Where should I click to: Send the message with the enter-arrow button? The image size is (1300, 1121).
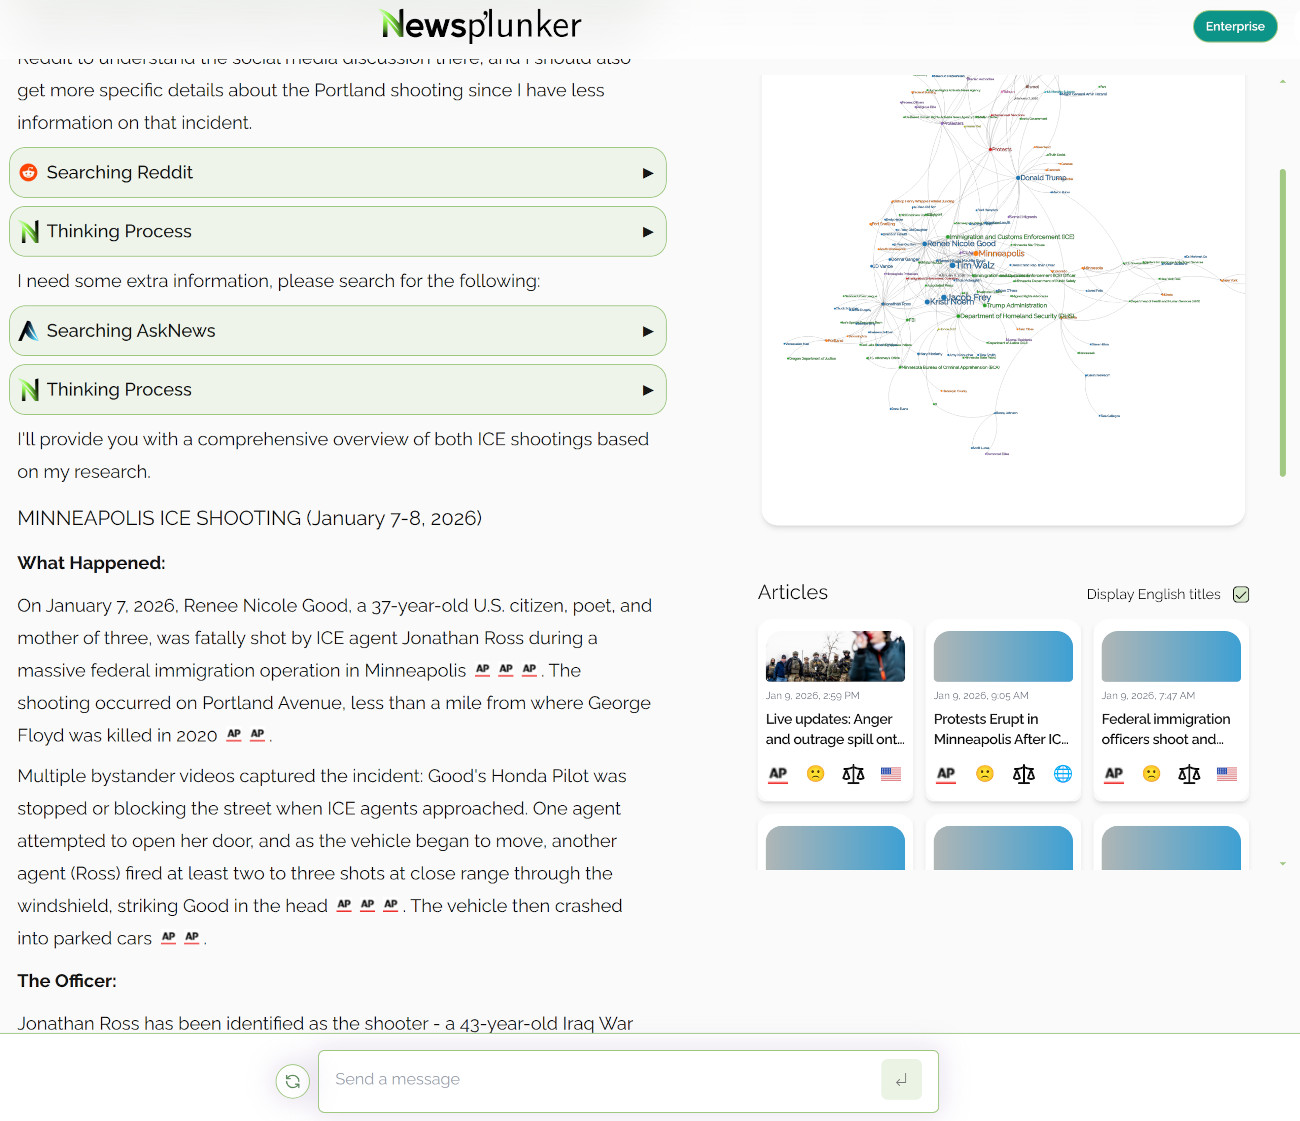tap(901, 1080)
